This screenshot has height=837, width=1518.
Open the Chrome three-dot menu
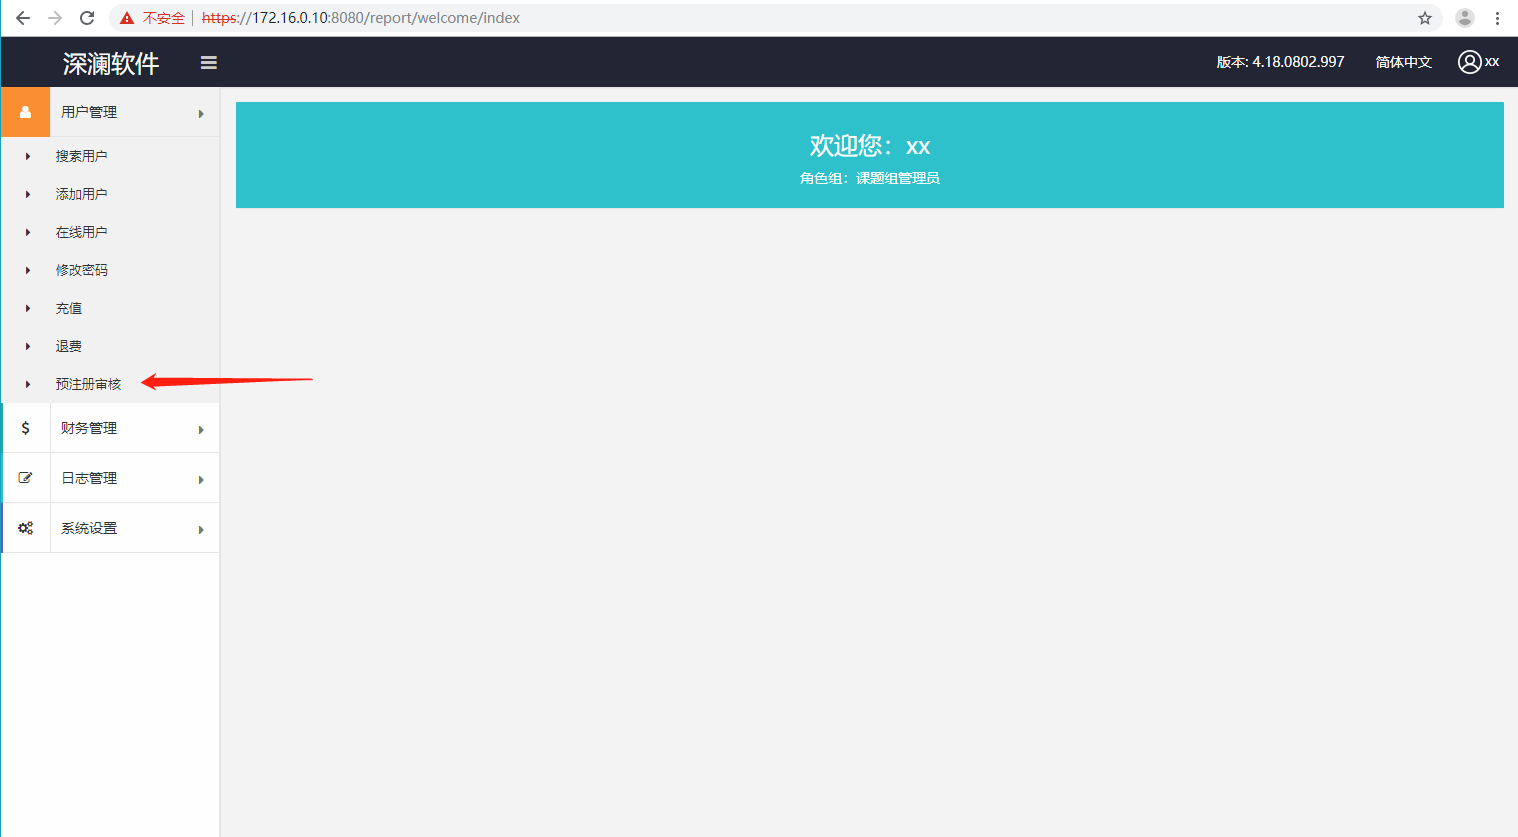click(1497, 18)
